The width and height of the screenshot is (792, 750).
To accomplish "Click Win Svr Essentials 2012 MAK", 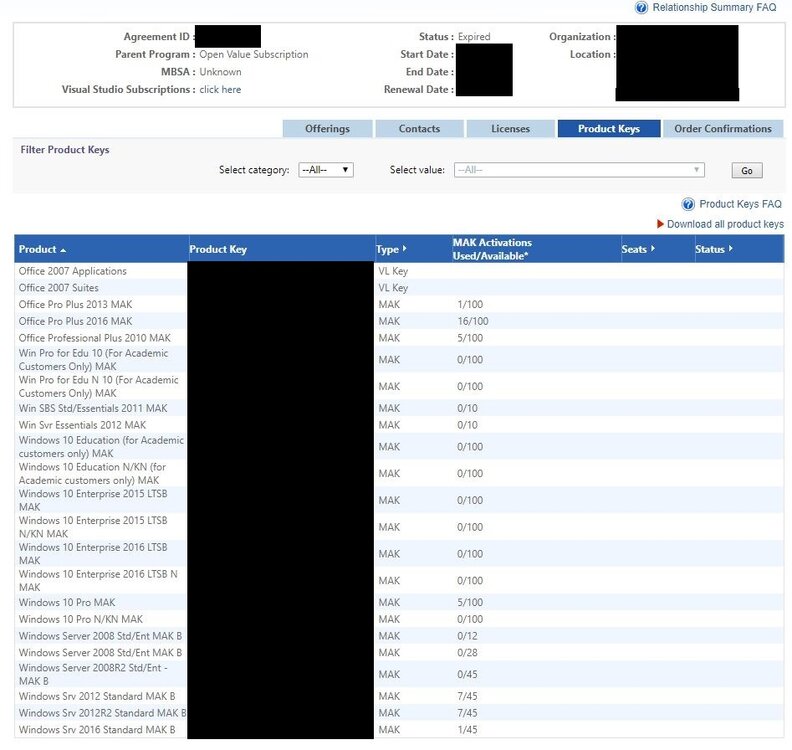I will click(x=82, y=425).
